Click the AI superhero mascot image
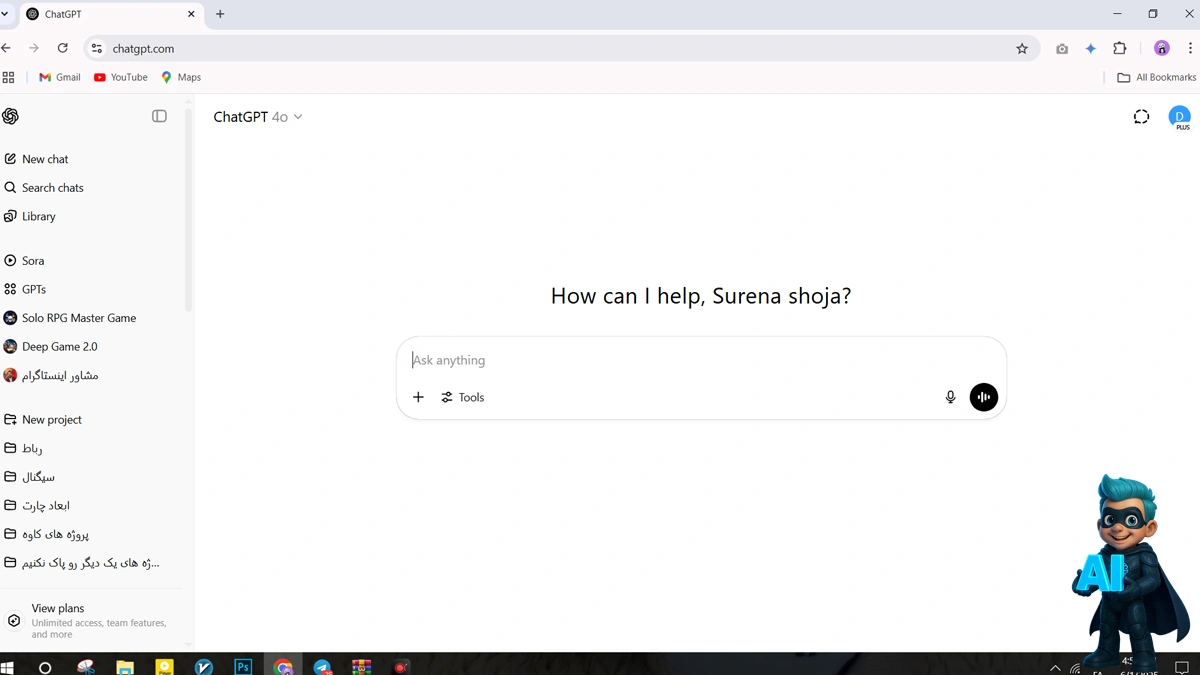Viewport: 1200px width, 675px height. pos(1133,570)
